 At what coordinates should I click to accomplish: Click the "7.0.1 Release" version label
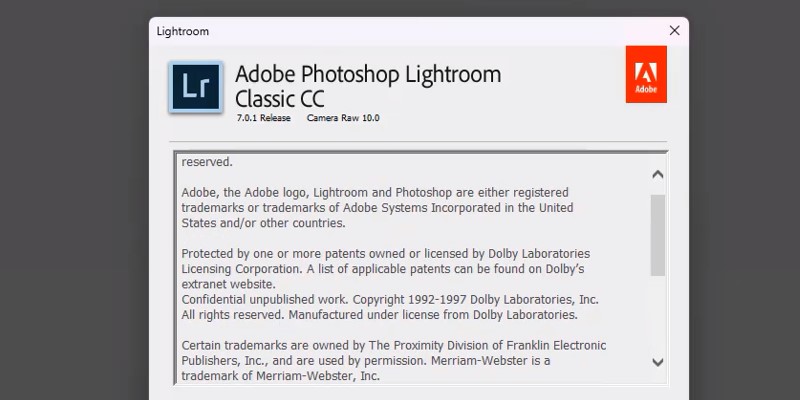tap(263, 118)
